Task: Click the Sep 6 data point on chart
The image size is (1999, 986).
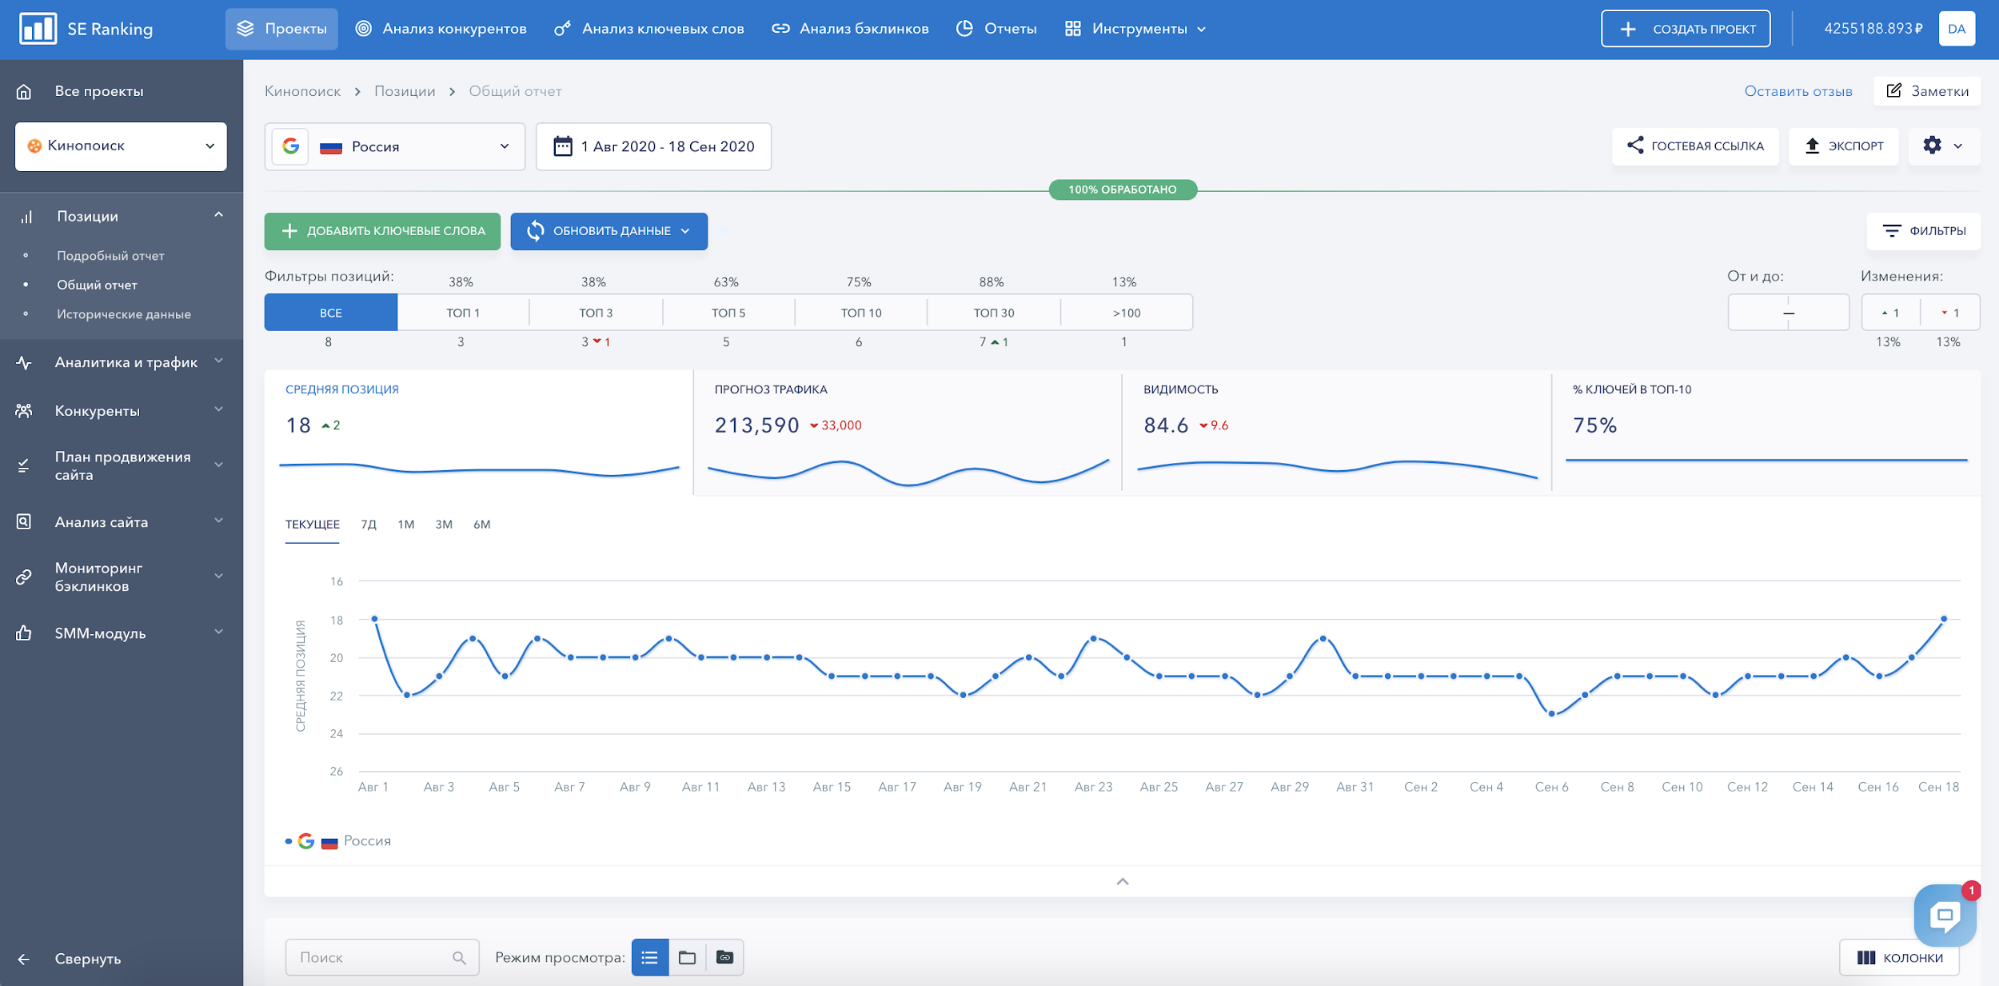Action: point(1551,714)
